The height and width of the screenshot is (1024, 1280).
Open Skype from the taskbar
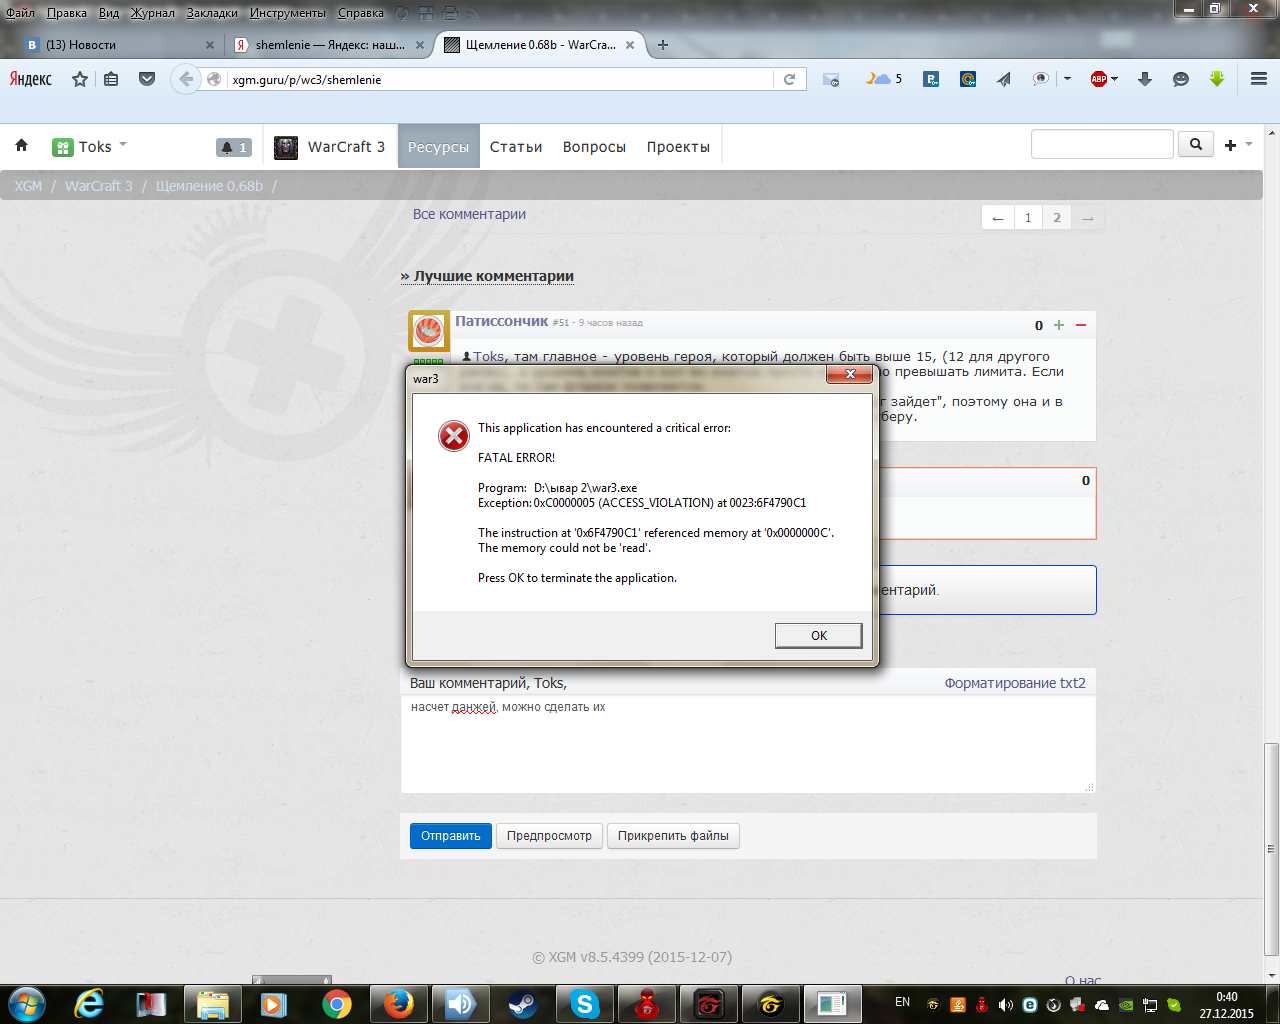pyautogui.click(x=584, y=1003)
